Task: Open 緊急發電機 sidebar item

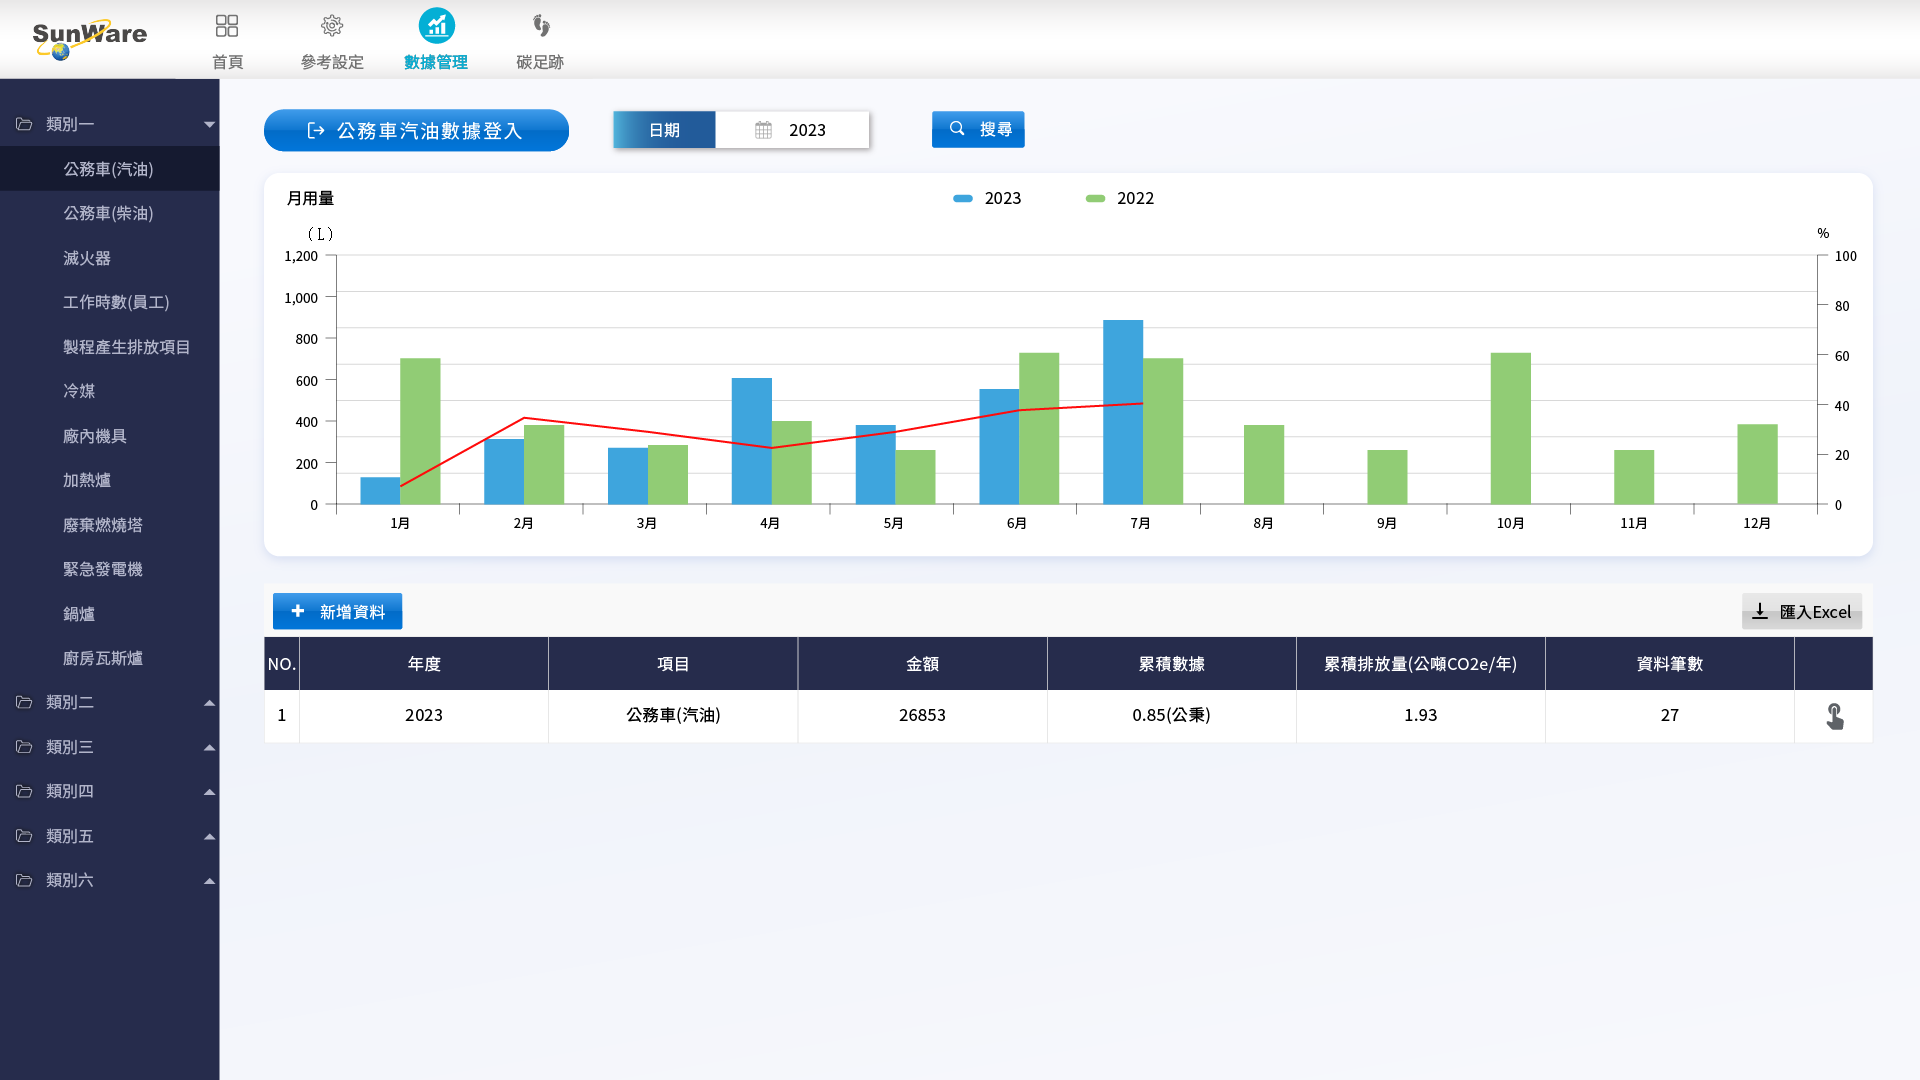Action: click(103, 569)
